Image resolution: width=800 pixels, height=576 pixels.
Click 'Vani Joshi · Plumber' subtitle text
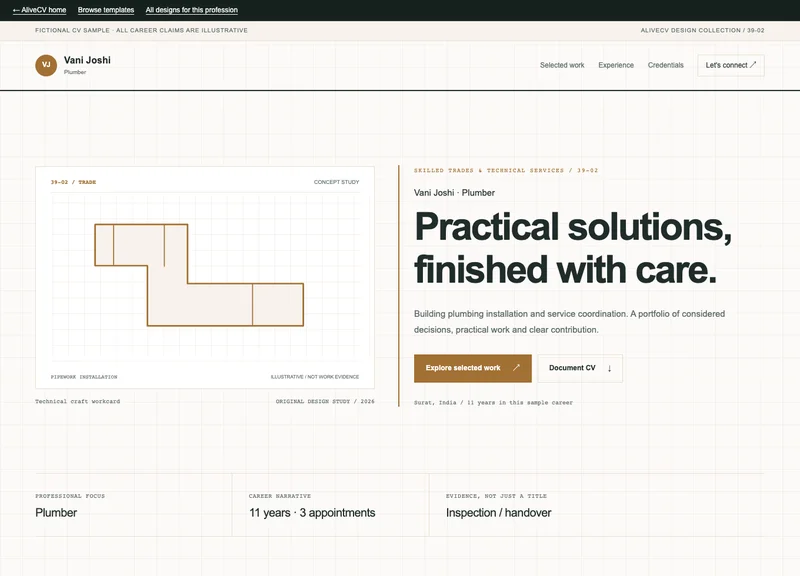pos(454,192)
